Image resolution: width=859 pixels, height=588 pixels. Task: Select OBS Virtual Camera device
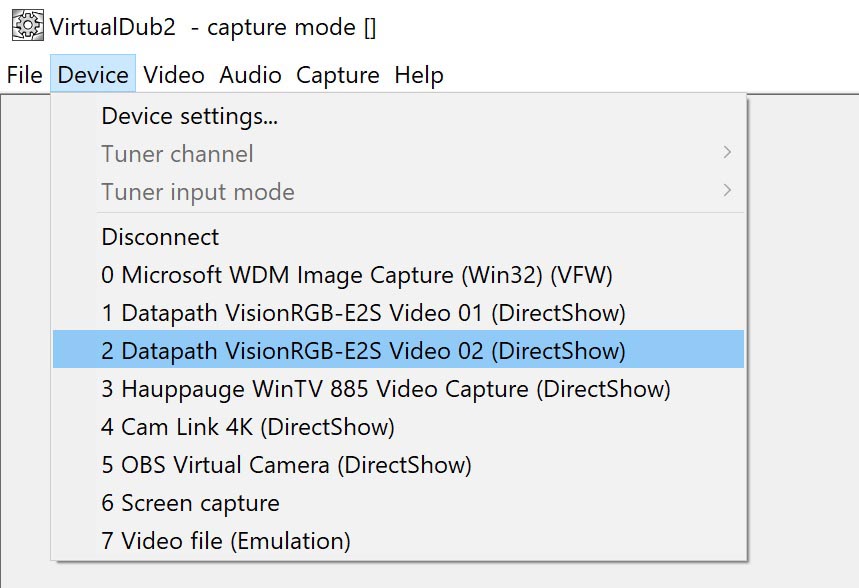[x=398, y=465]
